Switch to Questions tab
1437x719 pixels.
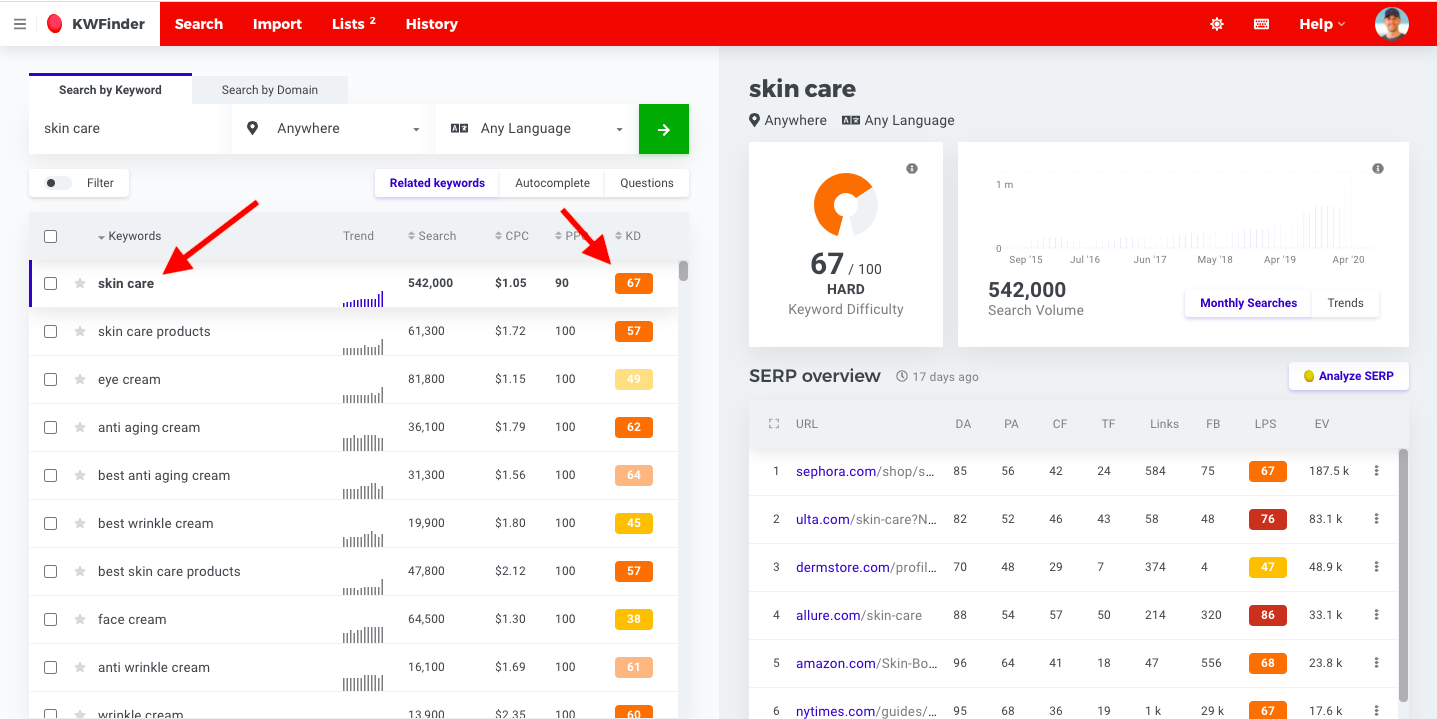[x=647, y=183]
